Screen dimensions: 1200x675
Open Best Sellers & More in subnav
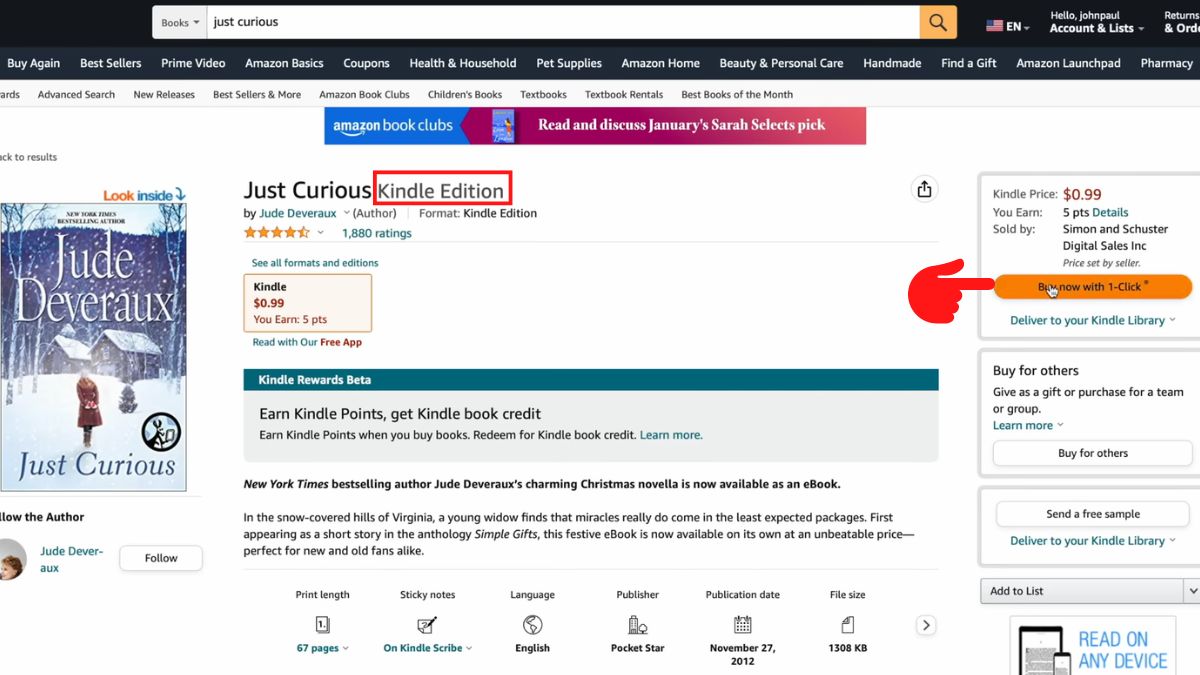pyautogui.click(x=257, y=95)
